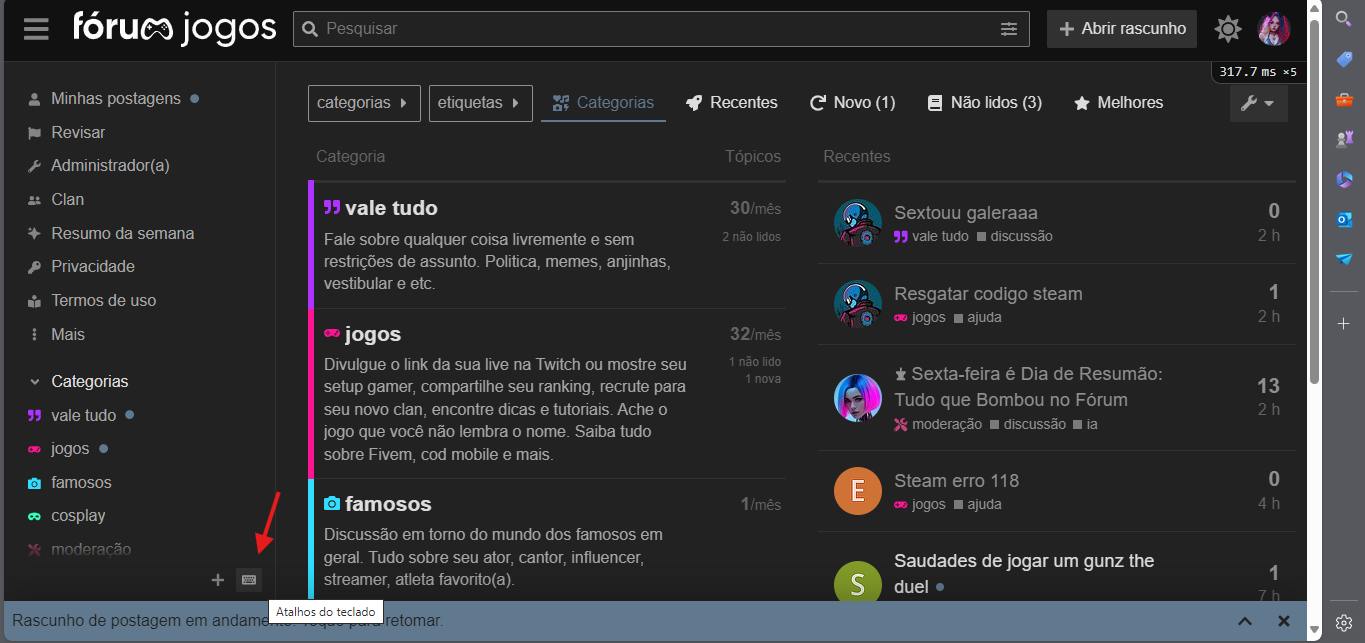This screenshot has height=643, width=1365.
Task: Switch to the Não lidos tab
Action: pyautogui.click(x=984, y=103)
